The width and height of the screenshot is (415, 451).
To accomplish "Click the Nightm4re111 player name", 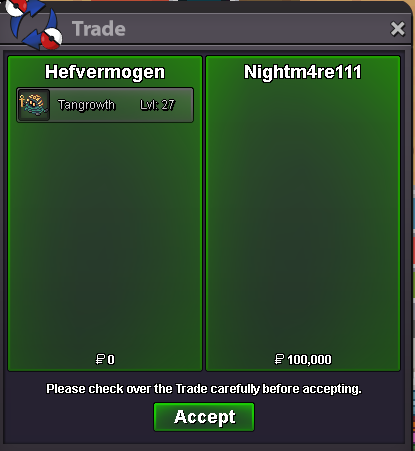I will click(303, 72).
